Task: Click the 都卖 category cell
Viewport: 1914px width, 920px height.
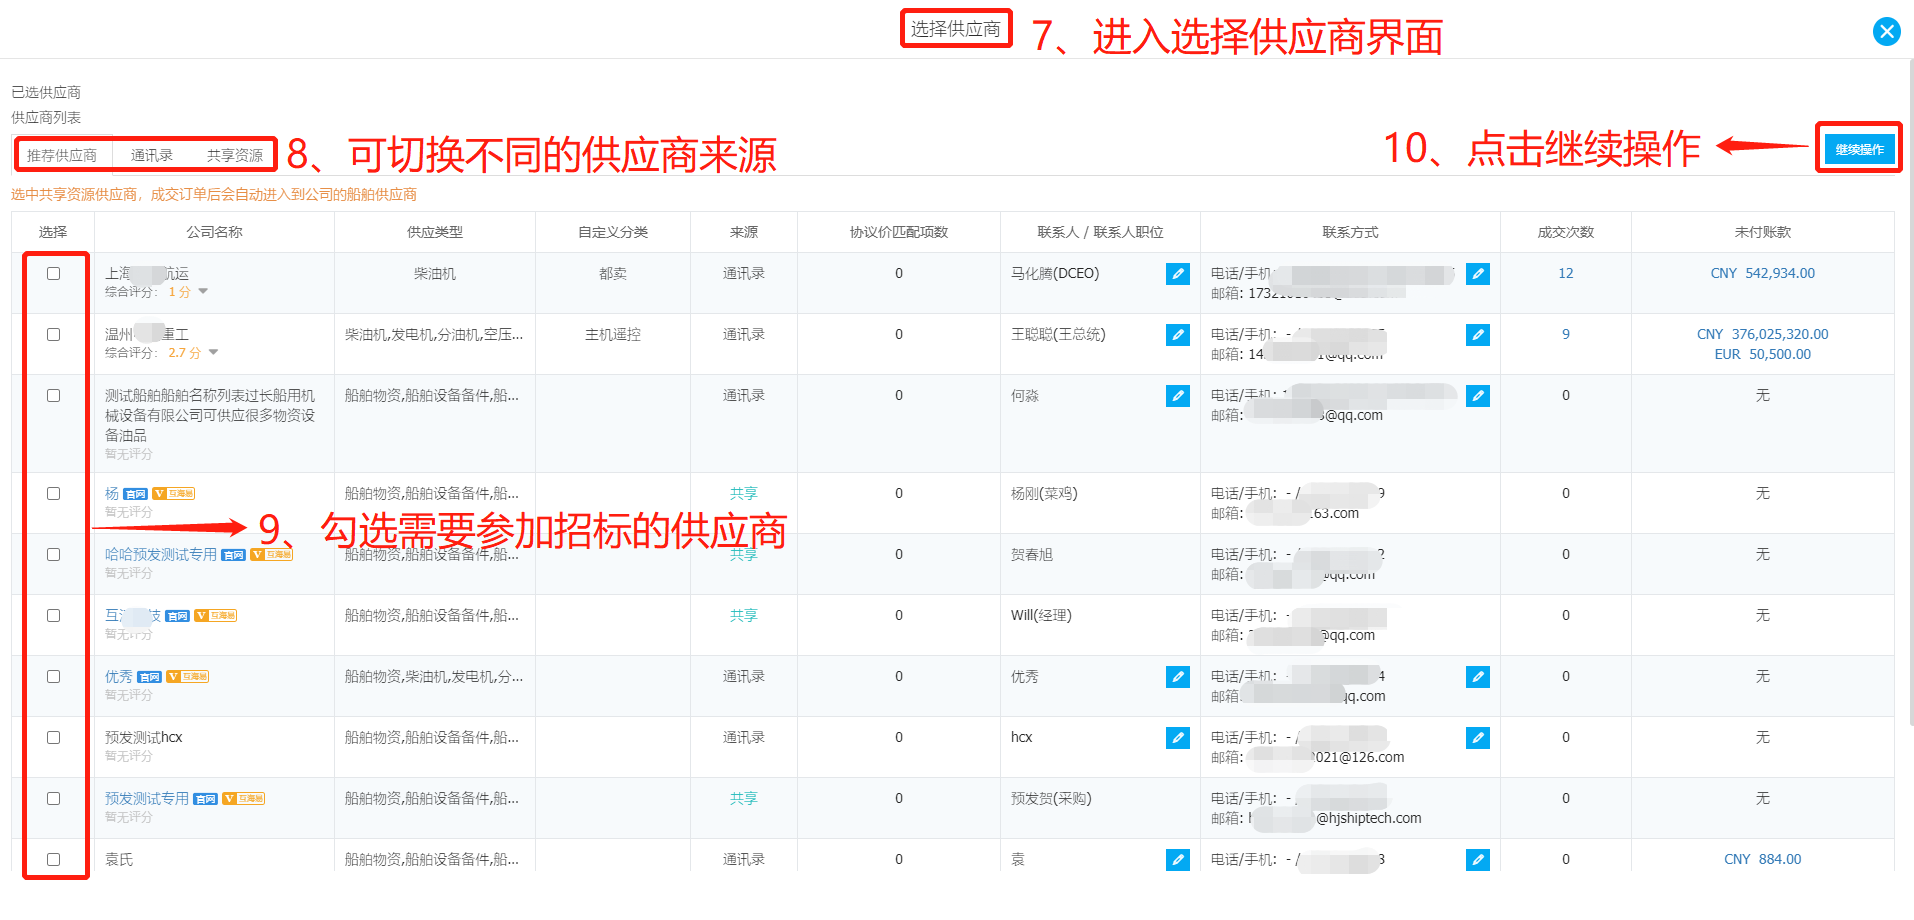Action: 612,274
